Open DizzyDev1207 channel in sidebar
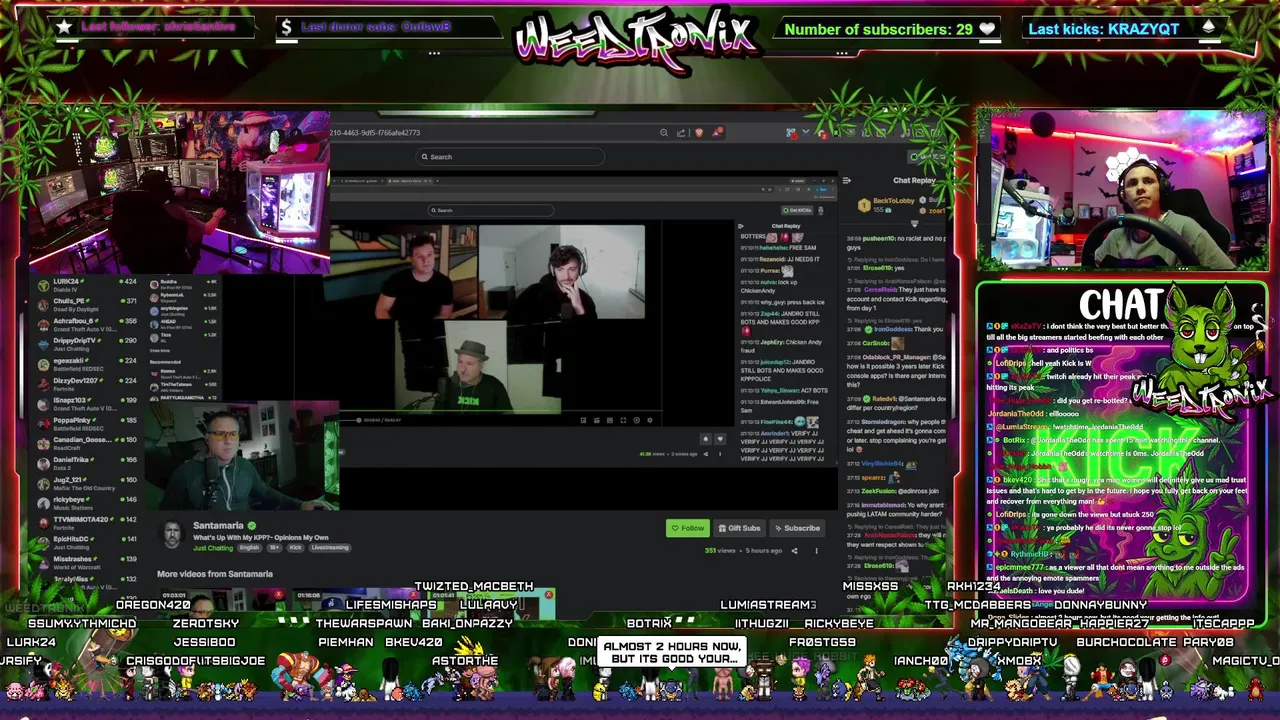Screen dimensions: 1280x720 point(86,384)
